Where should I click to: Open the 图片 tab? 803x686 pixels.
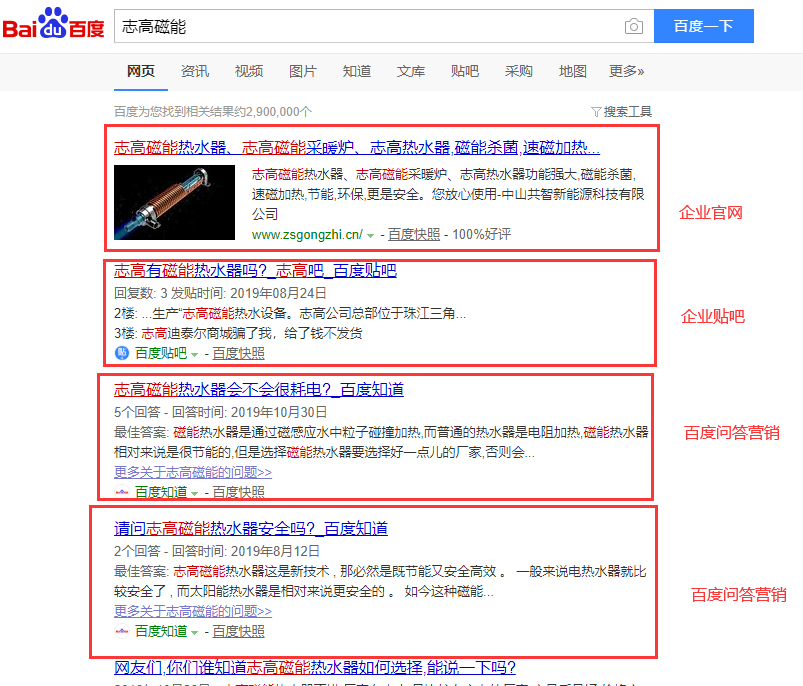pyautogui.click(x=303, y=71)
